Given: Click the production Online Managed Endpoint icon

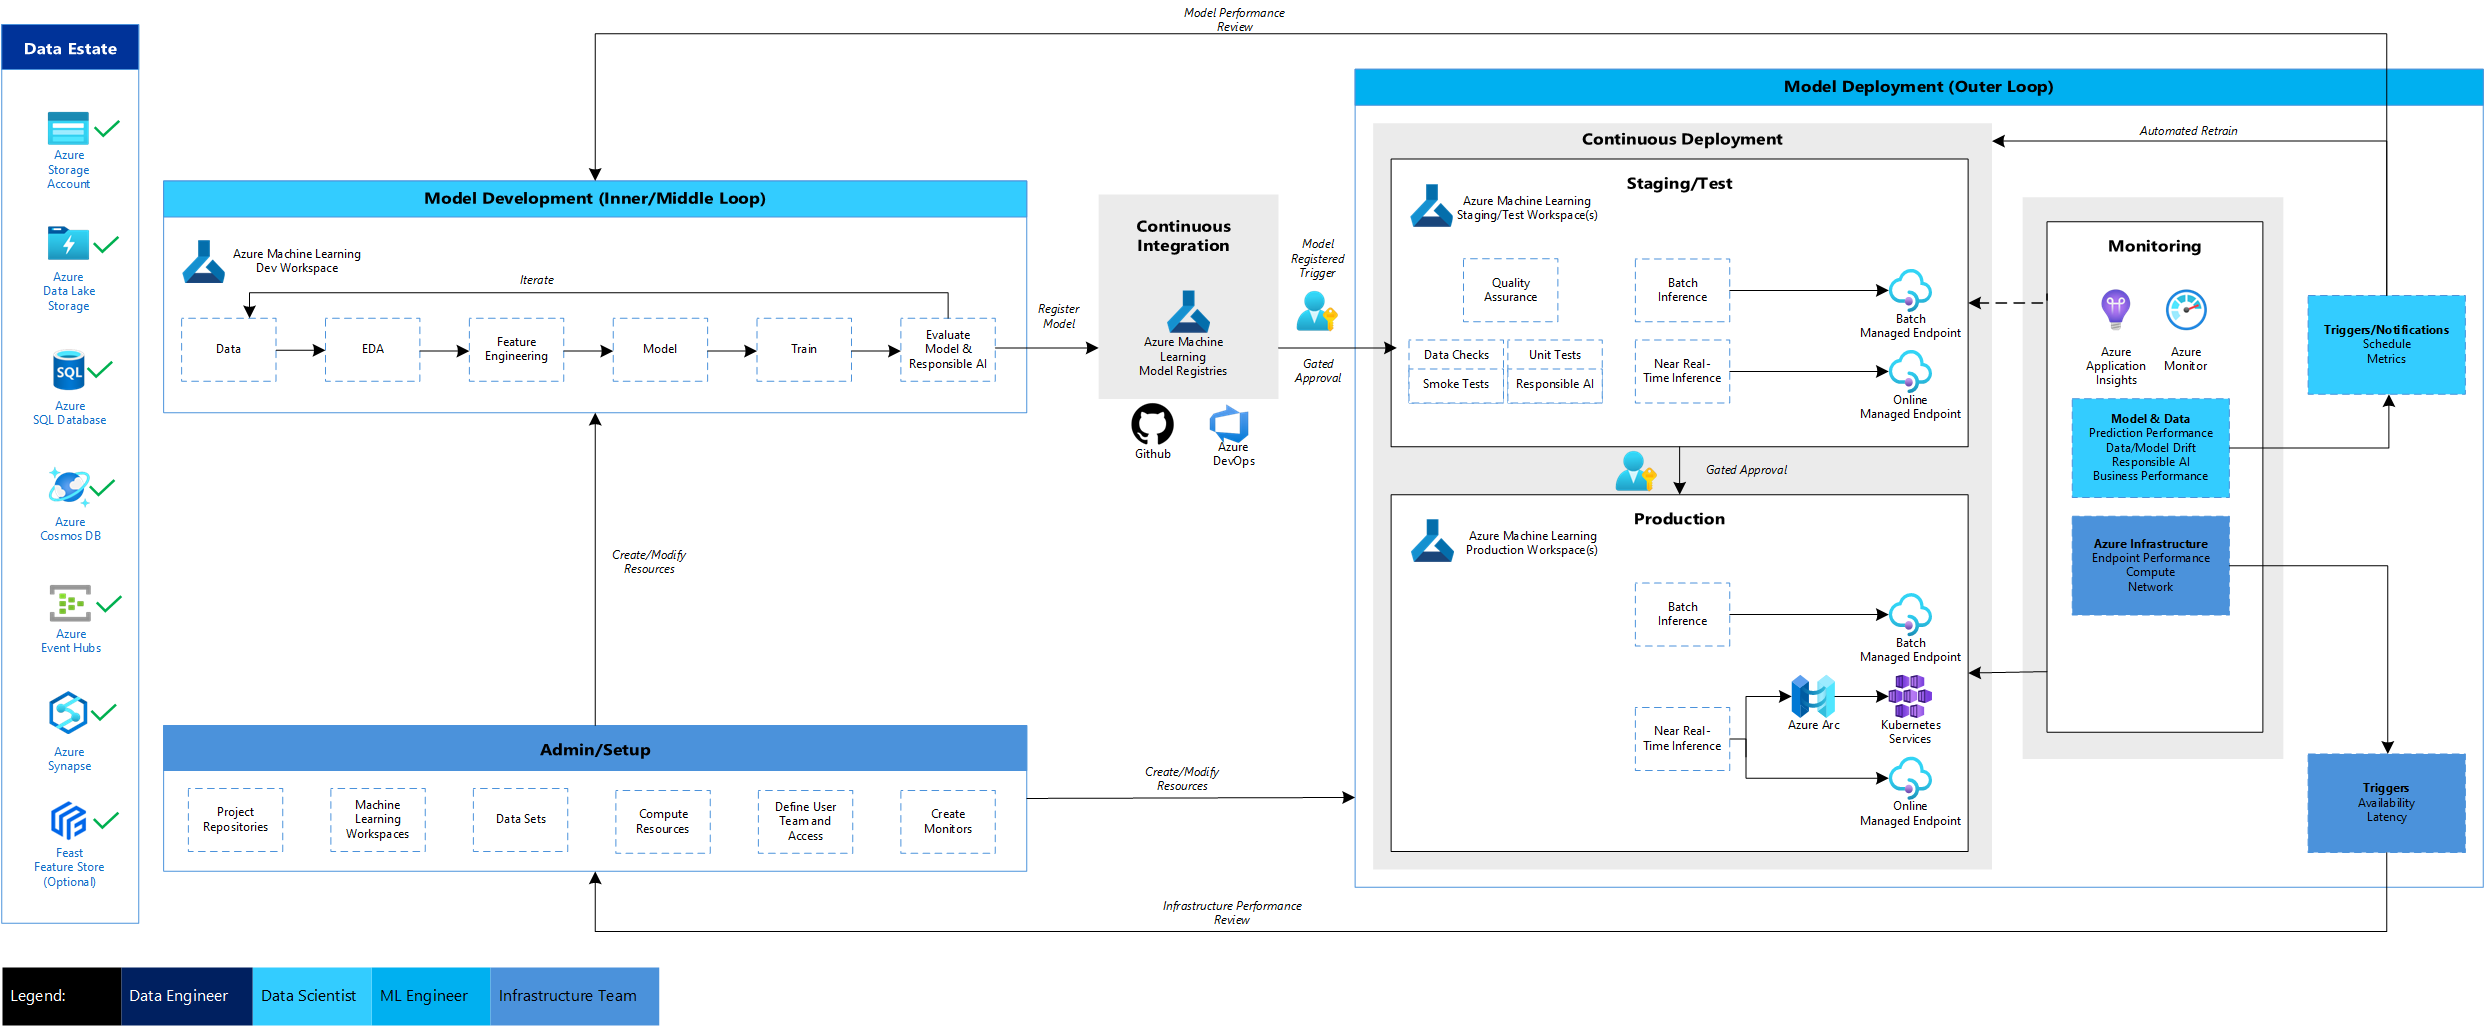Looking at the screenshot, I should coord(1910,778).
